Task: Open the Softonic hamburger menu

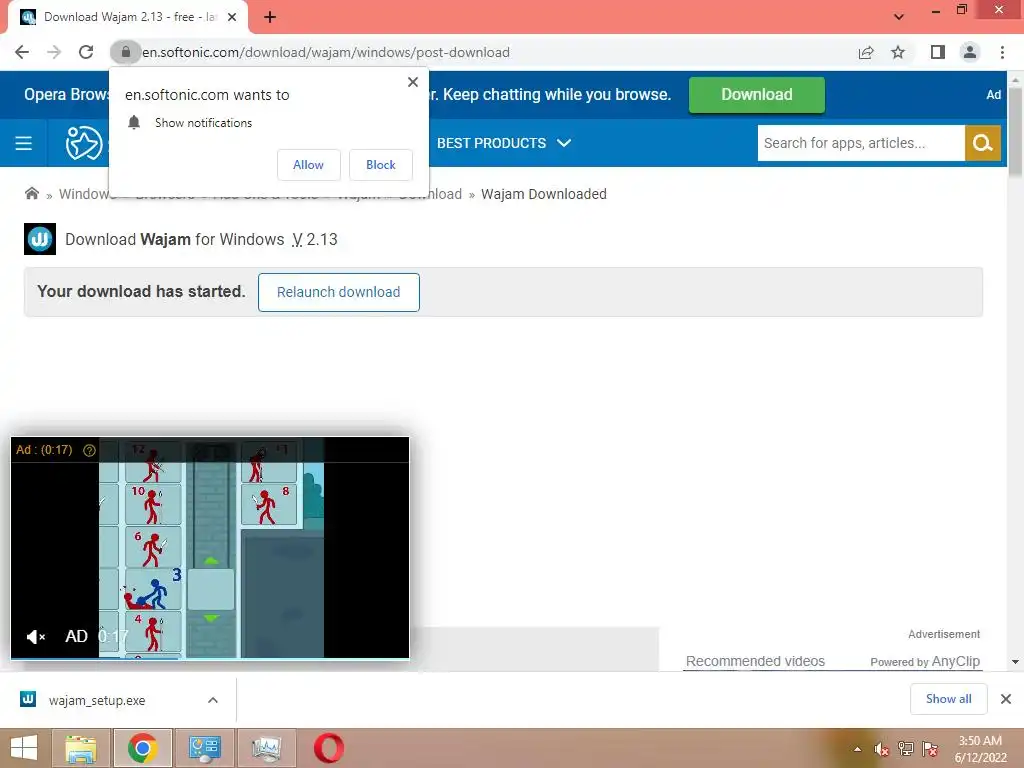Action: tap(24, 143)
